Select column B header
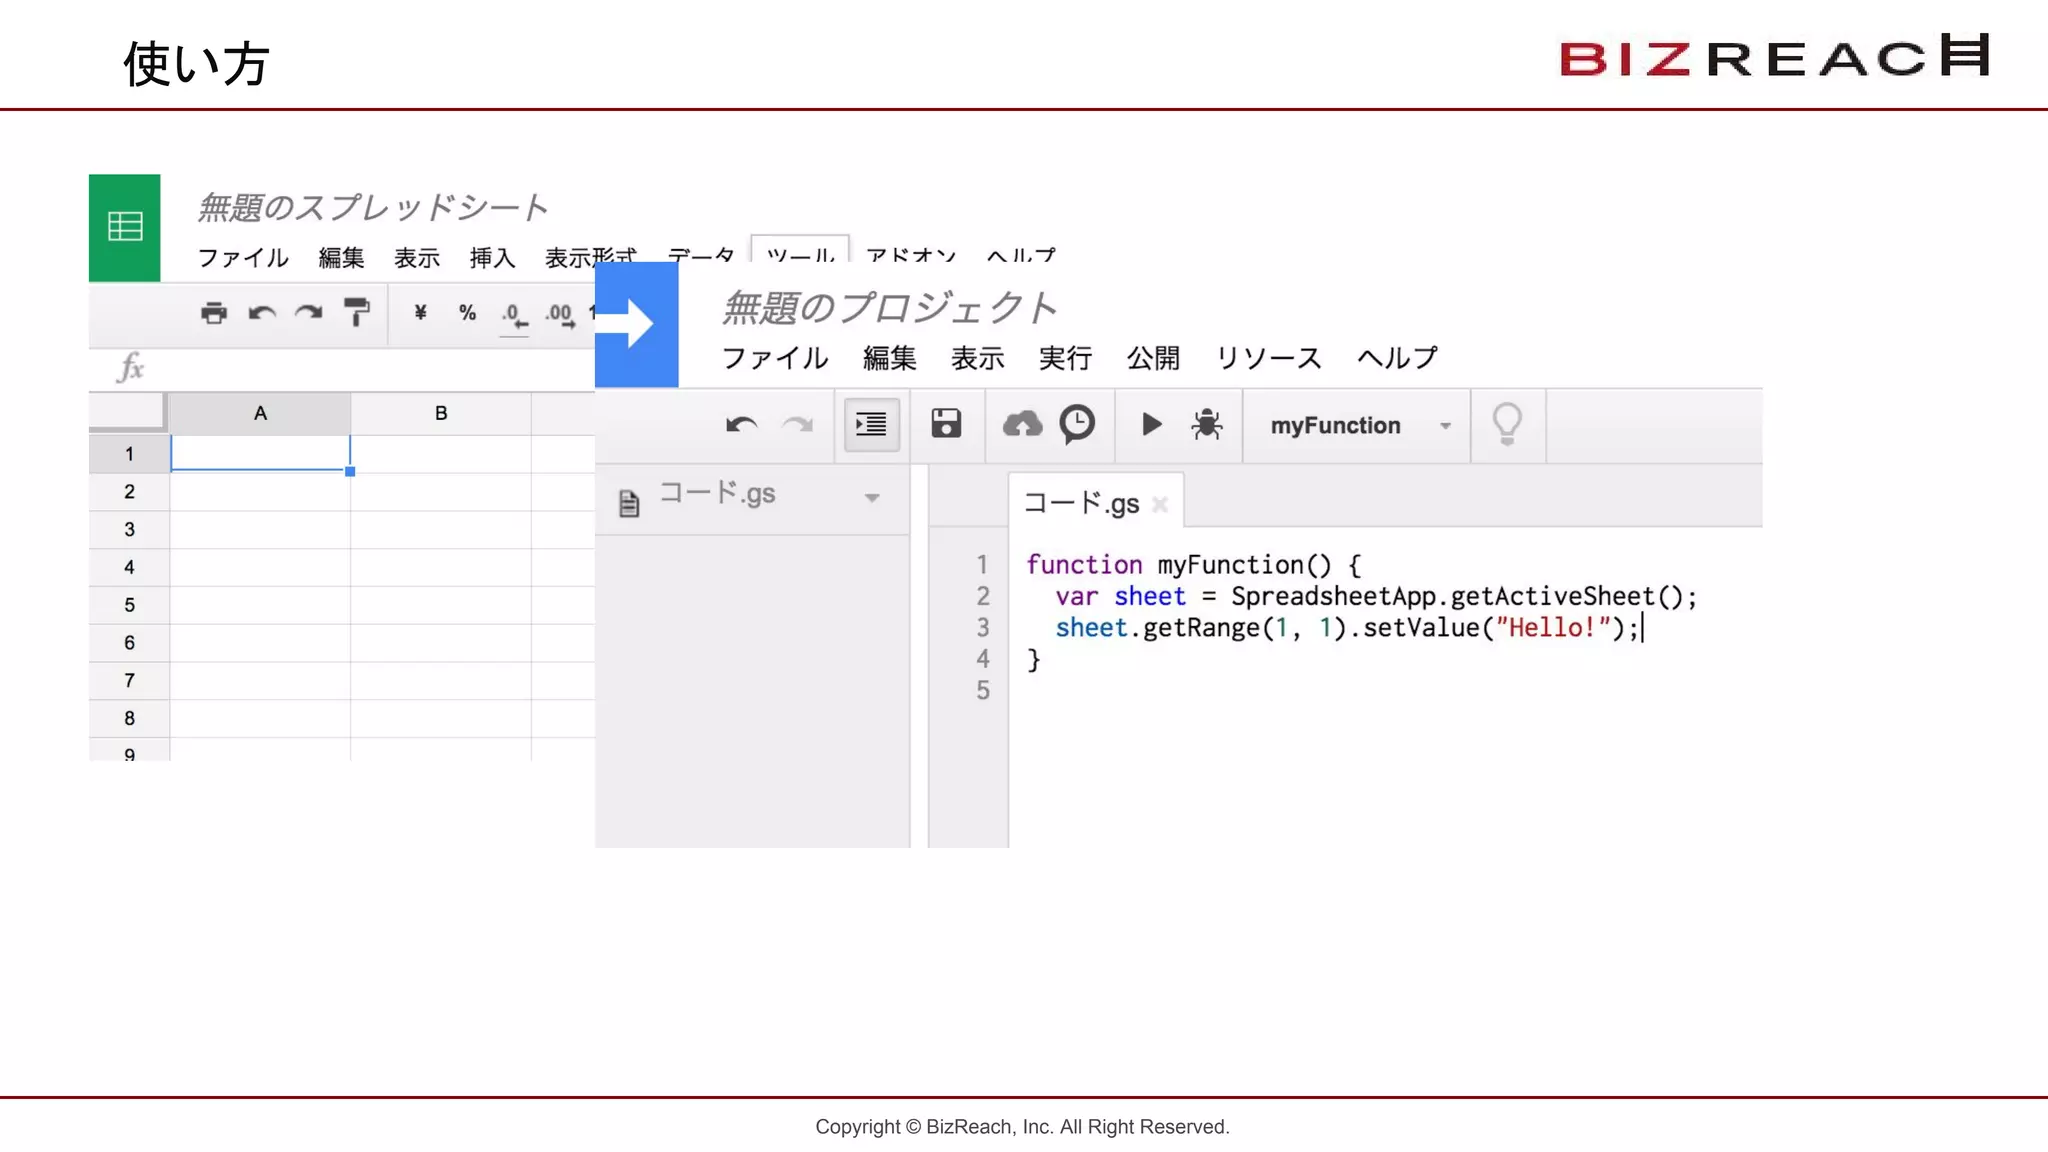 click(x=441, y=413)
